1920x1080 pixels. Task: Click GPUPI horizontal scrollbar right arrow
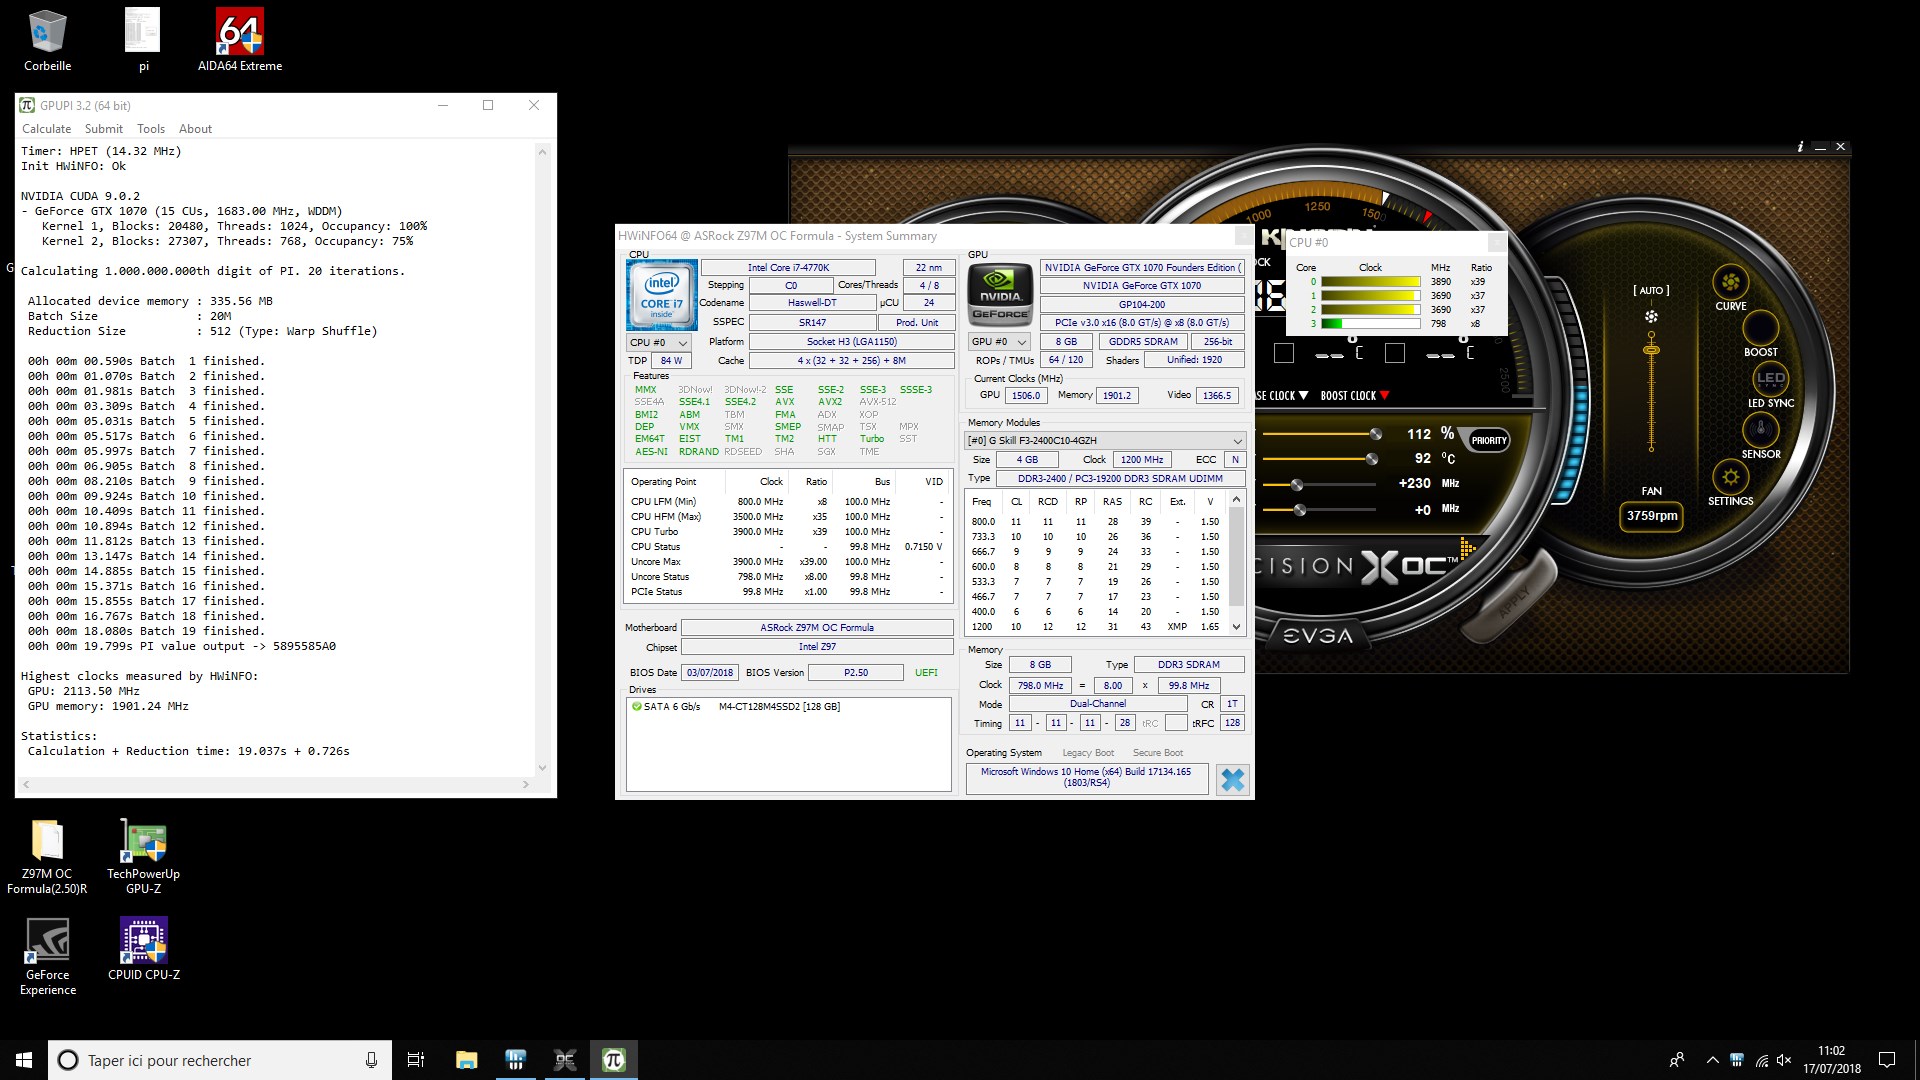526,785
